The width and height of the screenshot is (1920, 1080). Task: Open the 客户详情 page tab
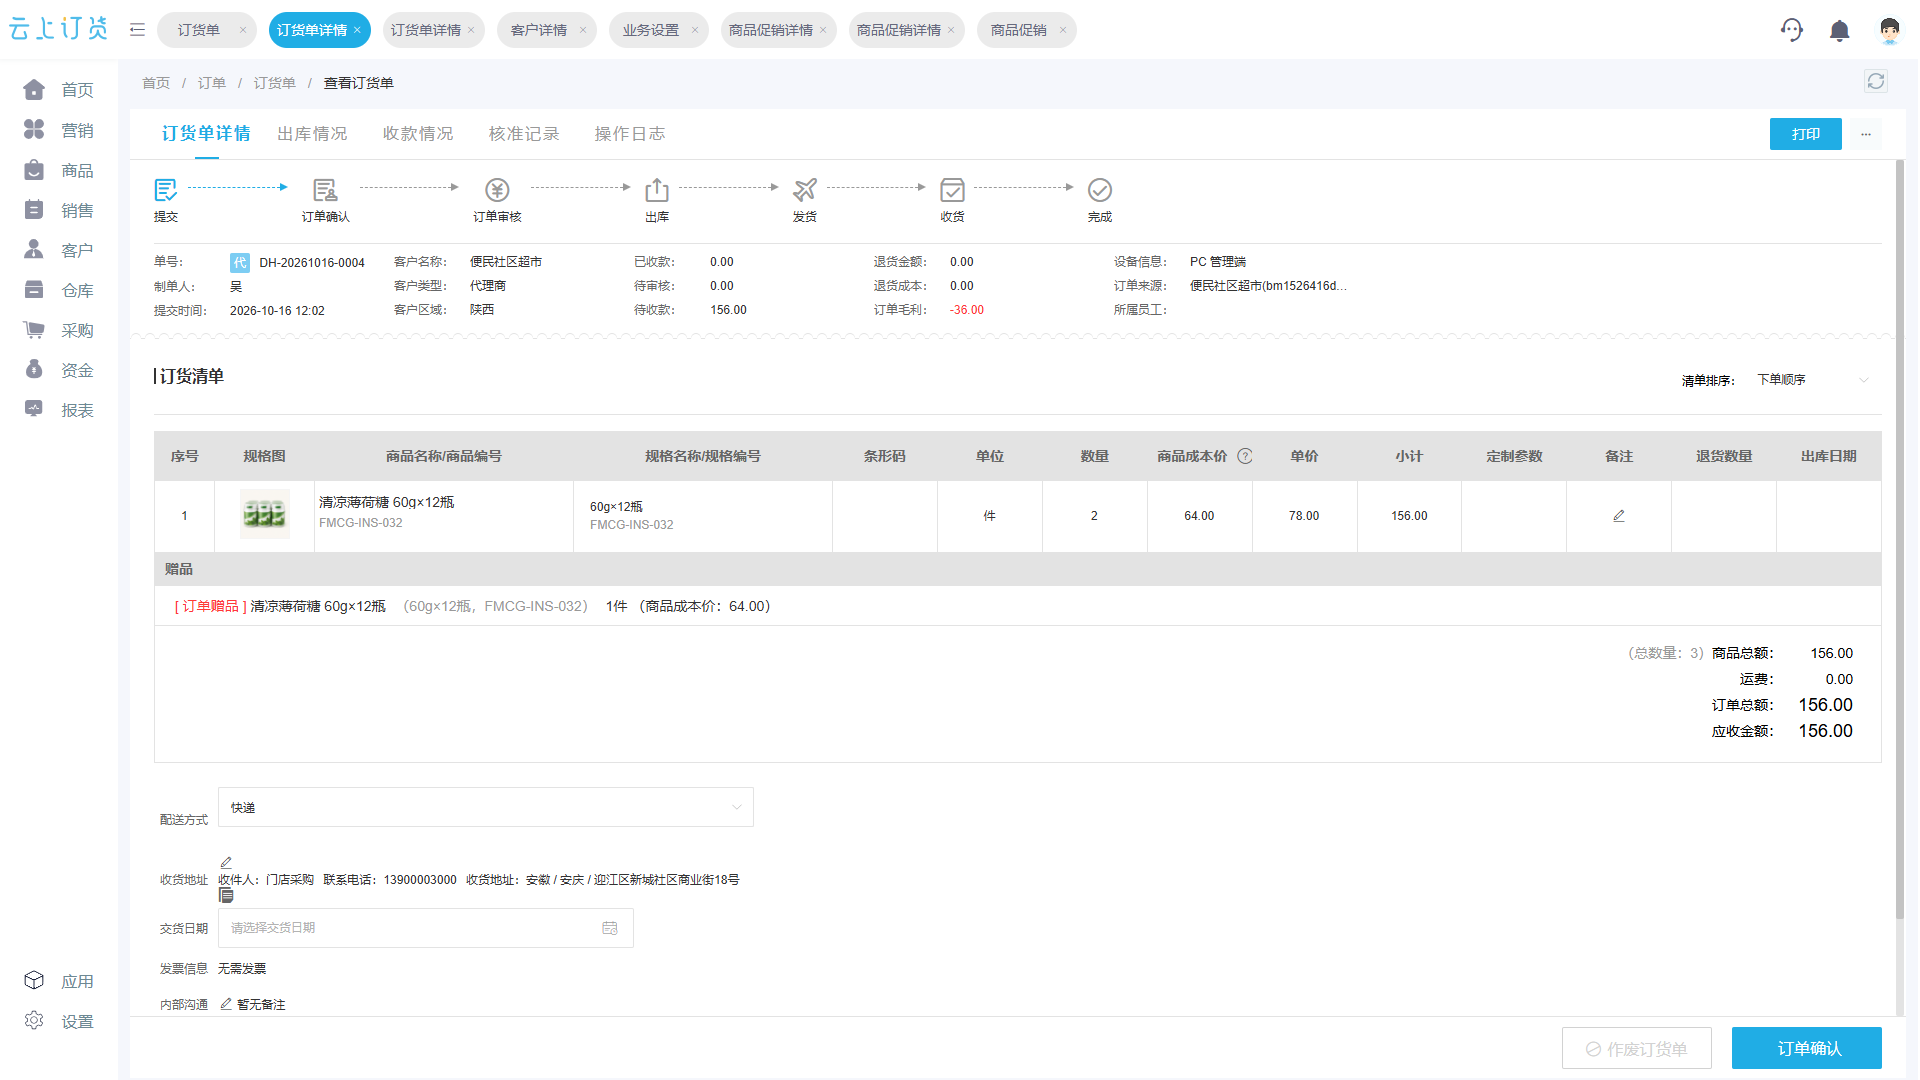[x=539, y=30]
